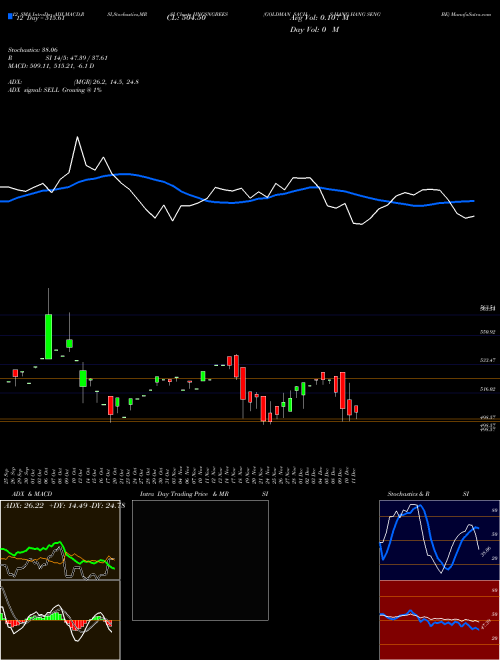Click the 'Day Vol: 0 M' readout

point(314,29)
